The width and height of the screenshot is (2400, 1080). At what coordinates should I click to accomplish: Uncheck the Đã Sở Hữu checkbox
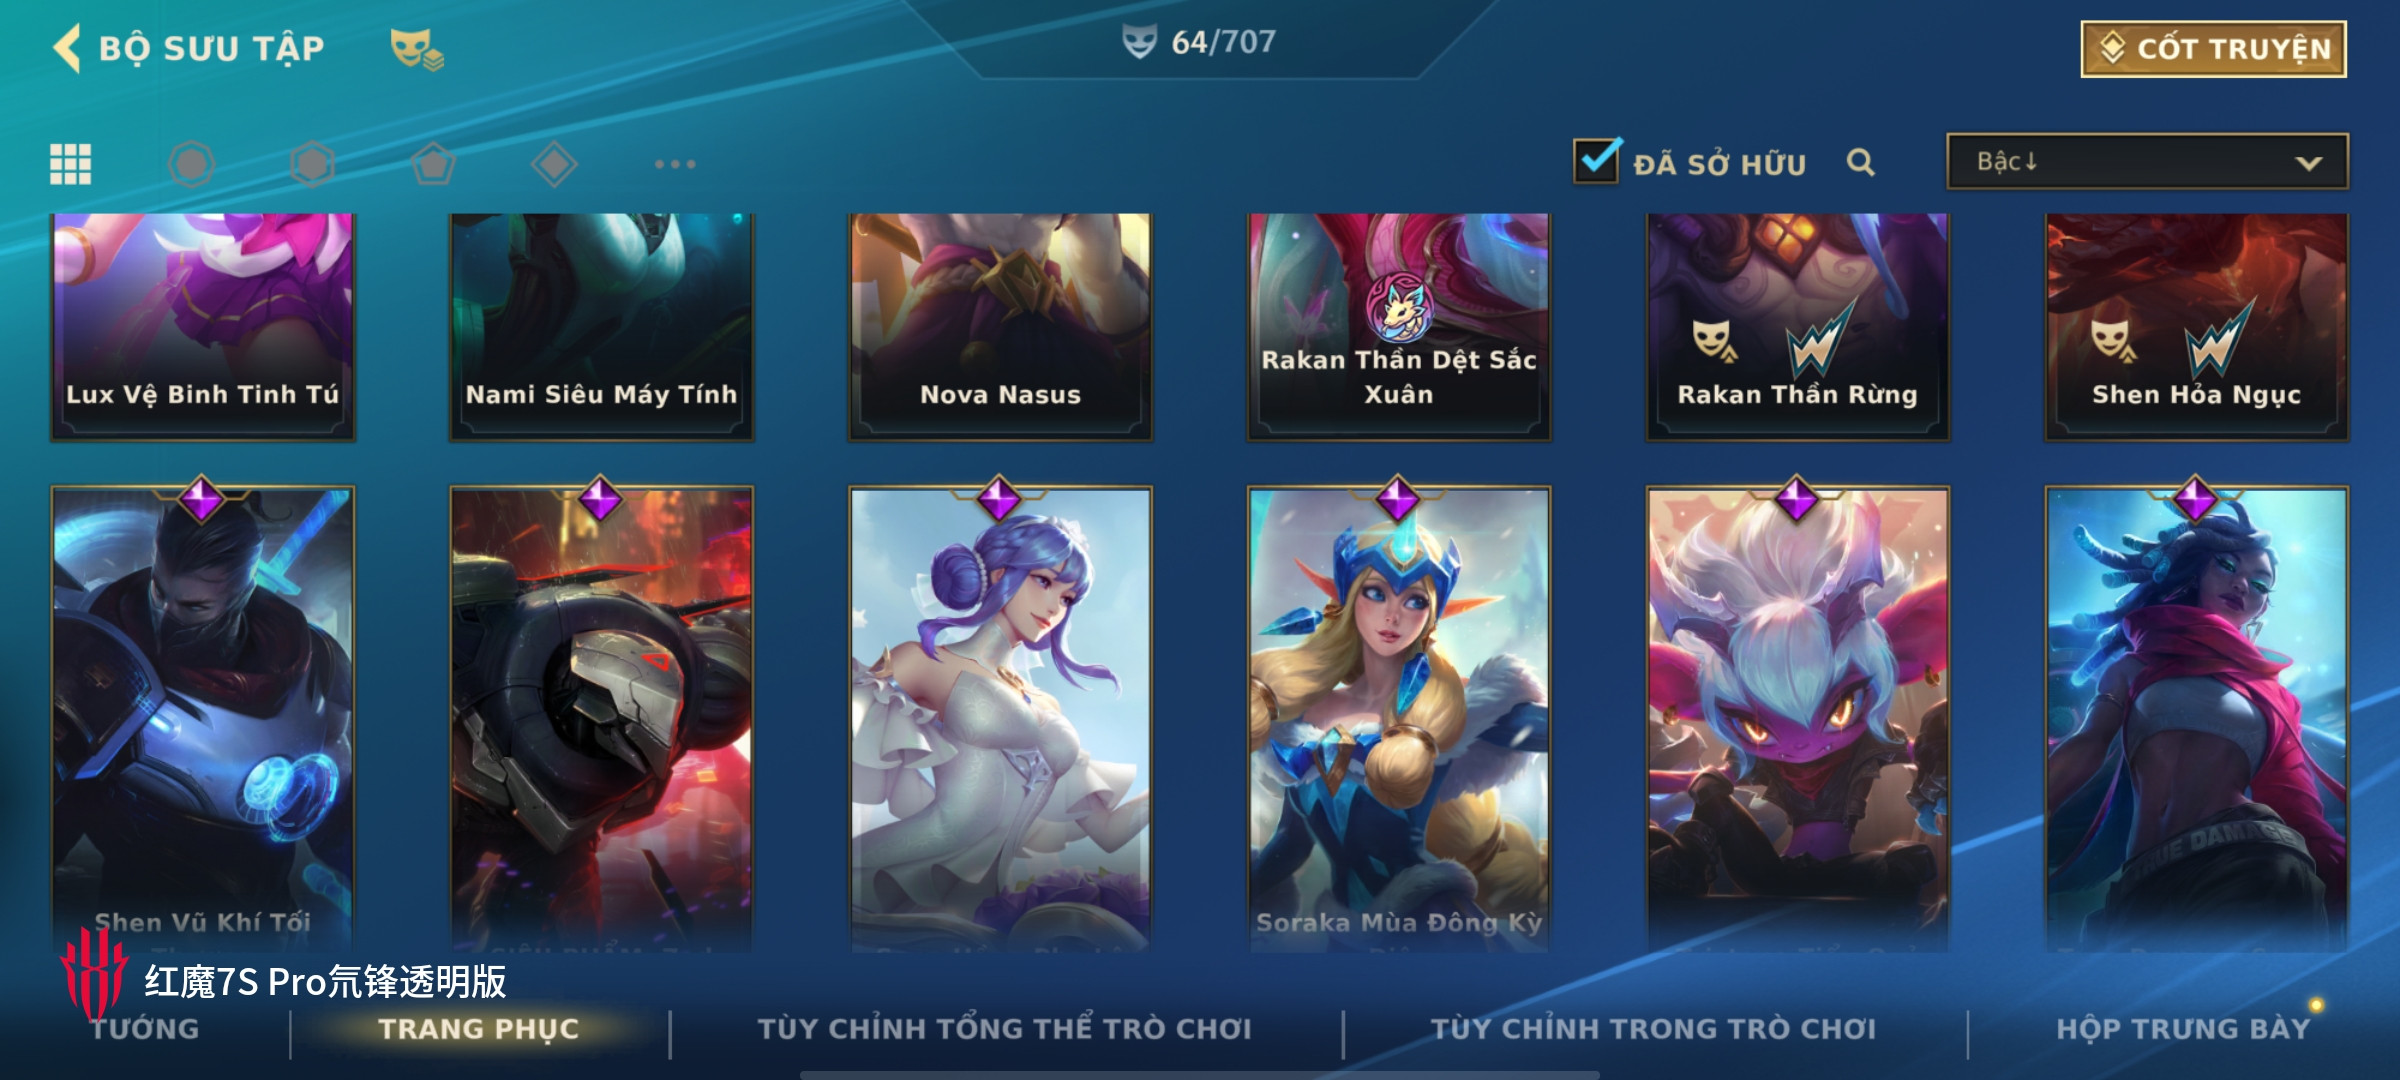[x=1596, y=161]
